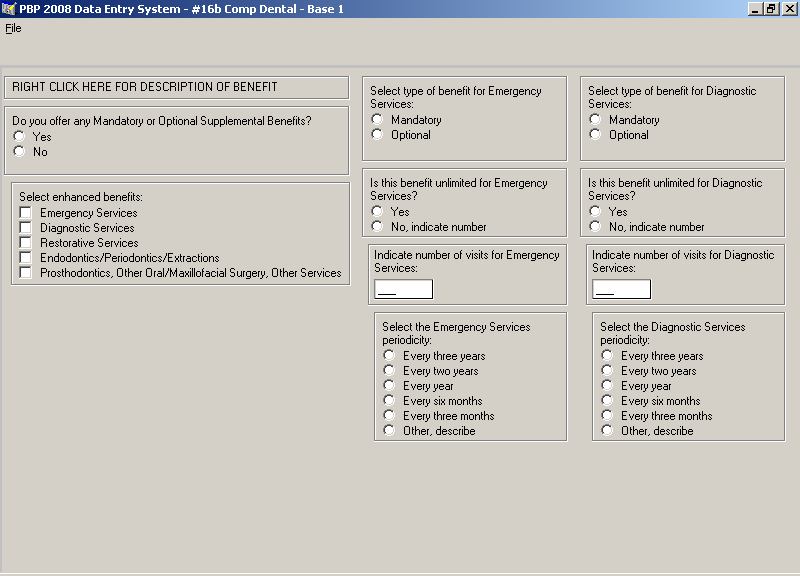Pick 'Other, describe' for Diagnostic Services periodicity

[607, 430]
